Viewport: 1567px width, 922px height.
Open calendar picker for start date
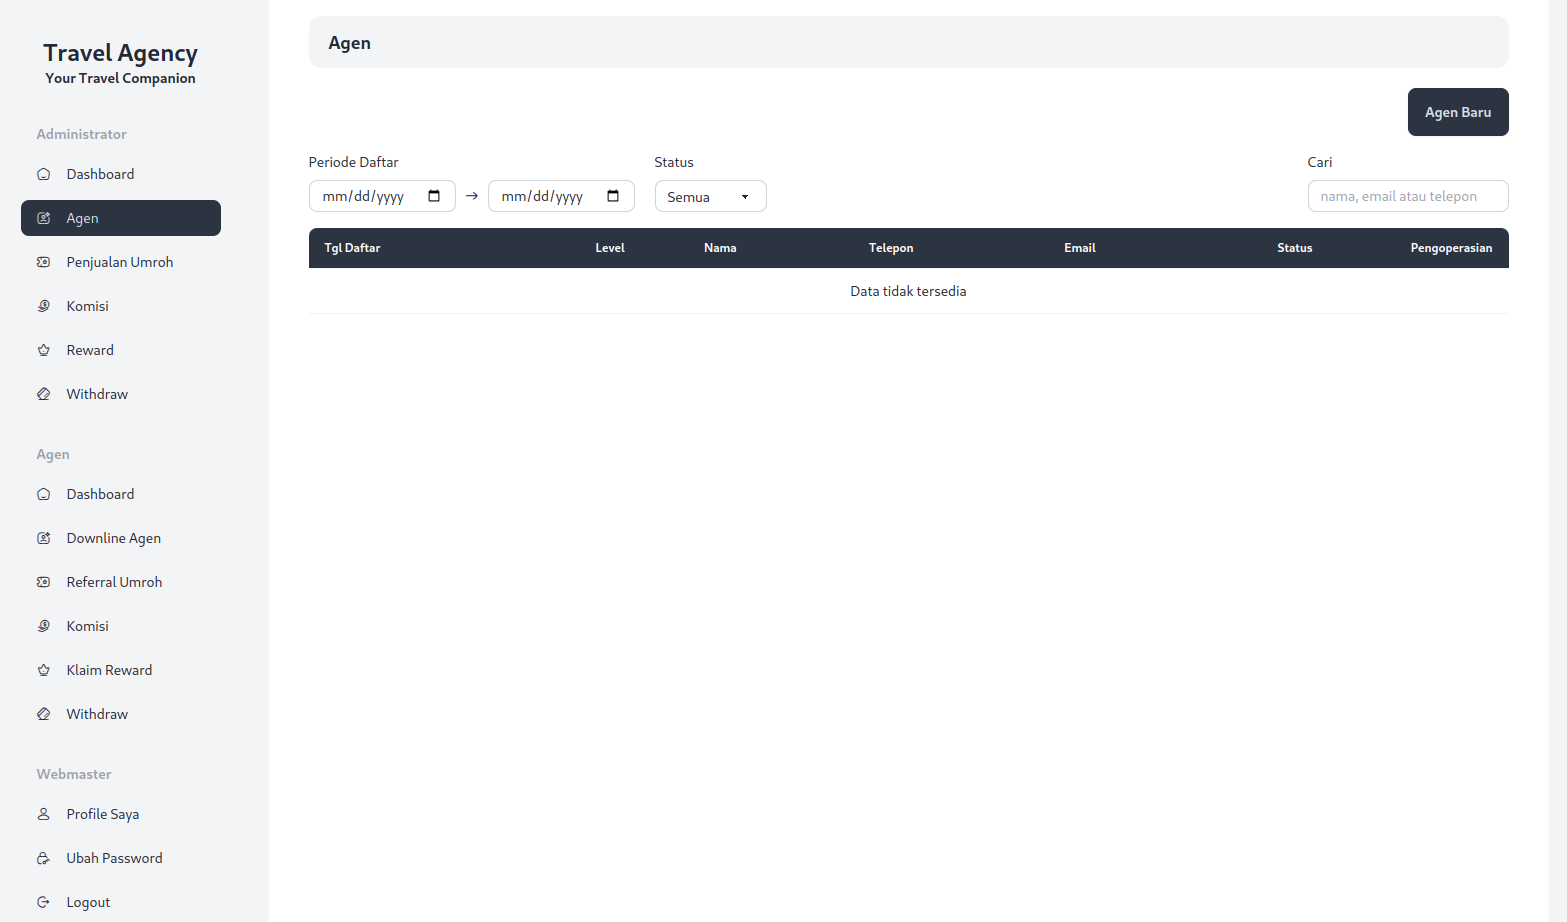tap(434, 196)
